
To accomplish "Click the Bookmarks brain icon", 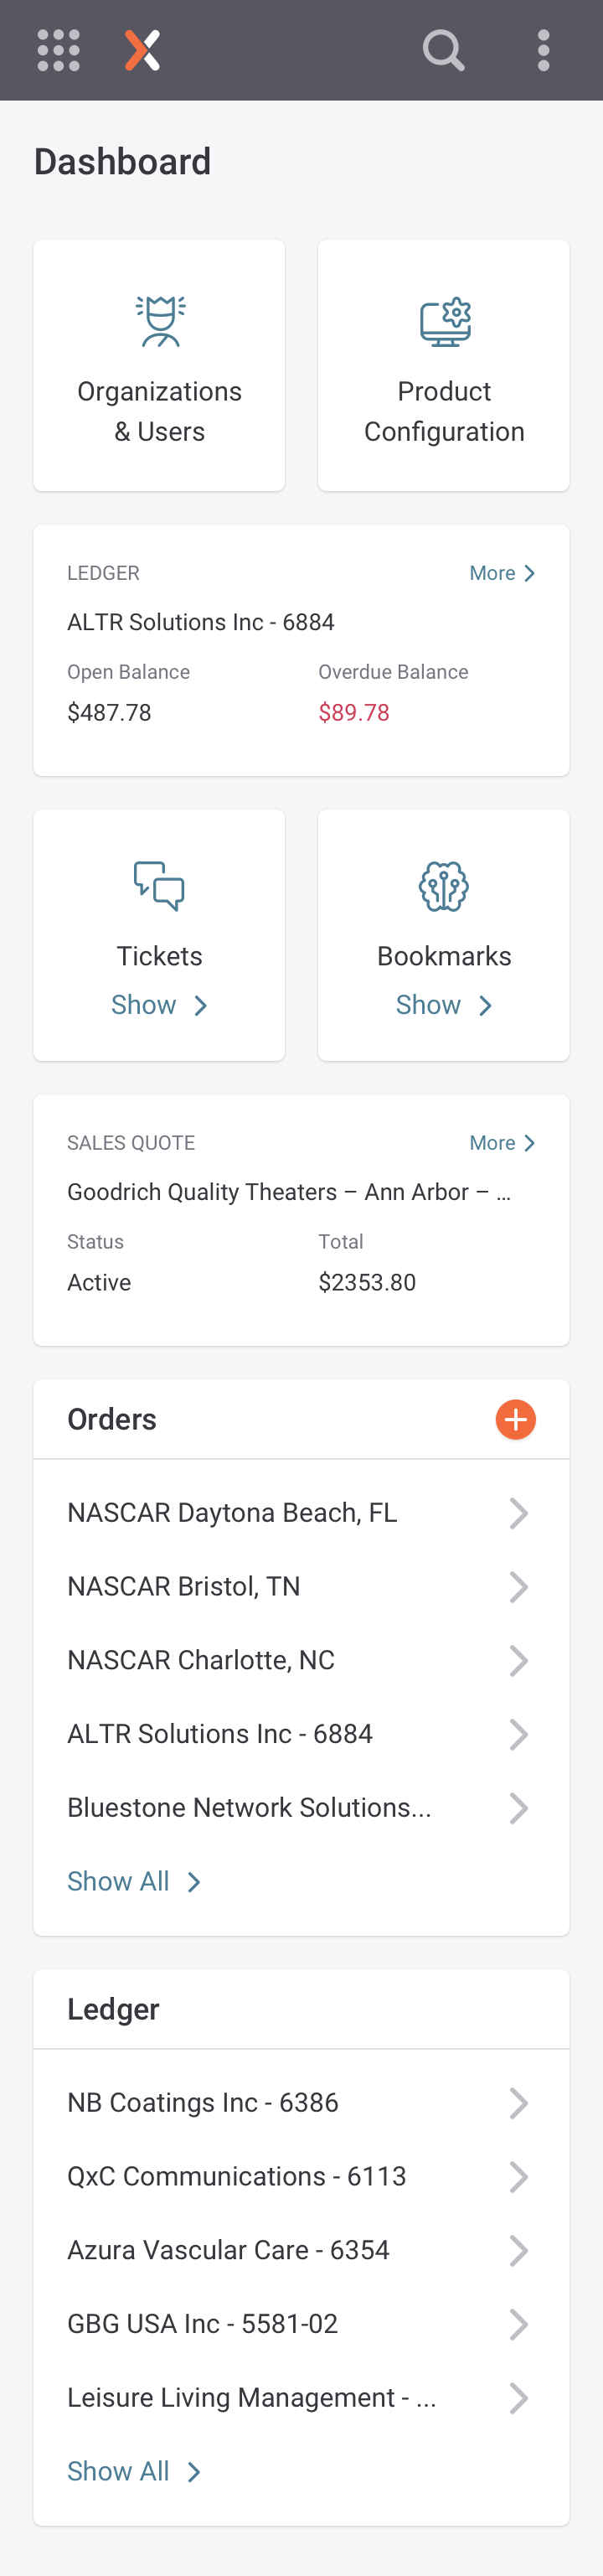I will [444, 886].
